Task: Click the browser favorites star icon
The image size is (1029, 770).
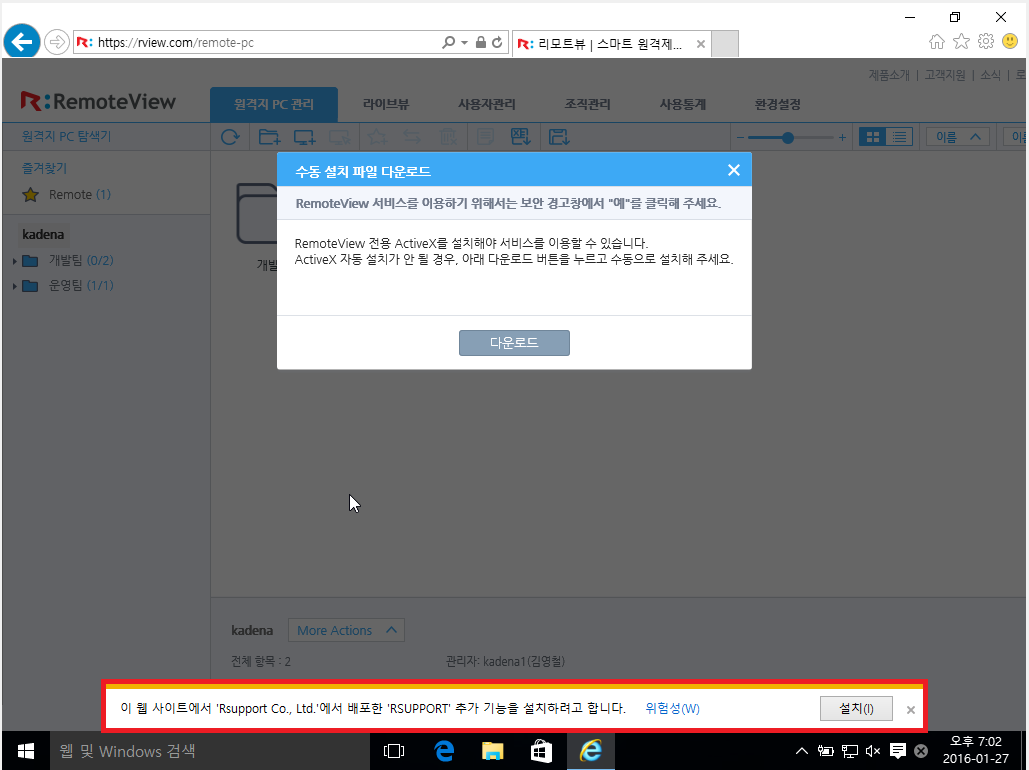Action: click(x=961, y=42)
